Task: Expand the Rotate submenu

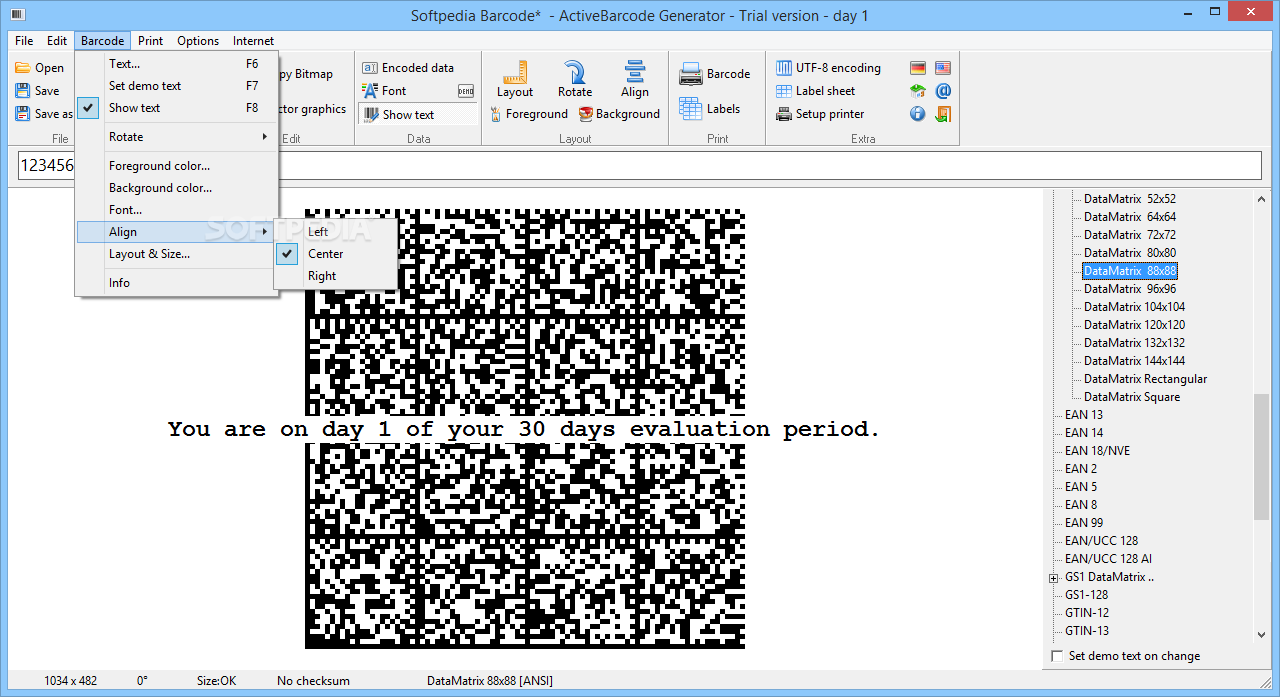Action: (x=176, y=137)
